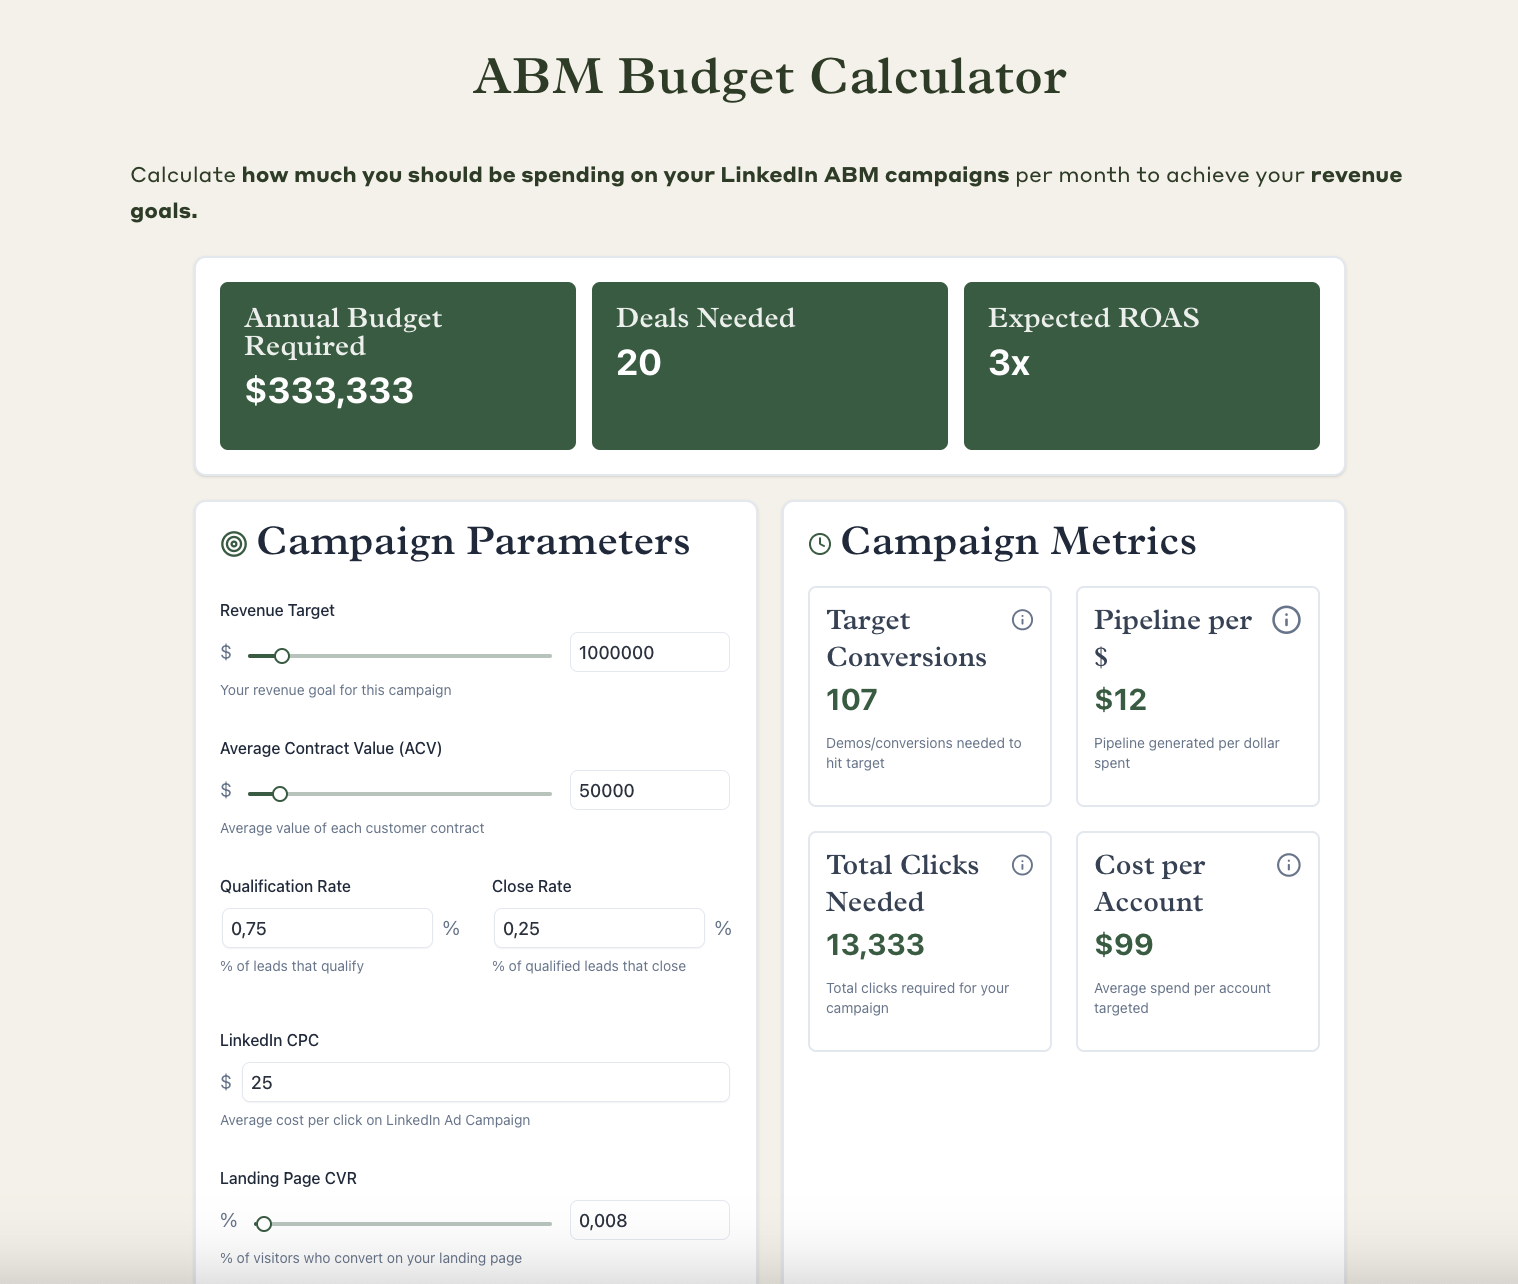1518x1284 pixels.
Task: Click the $99 Cost per Account value
Action: 1124,944
